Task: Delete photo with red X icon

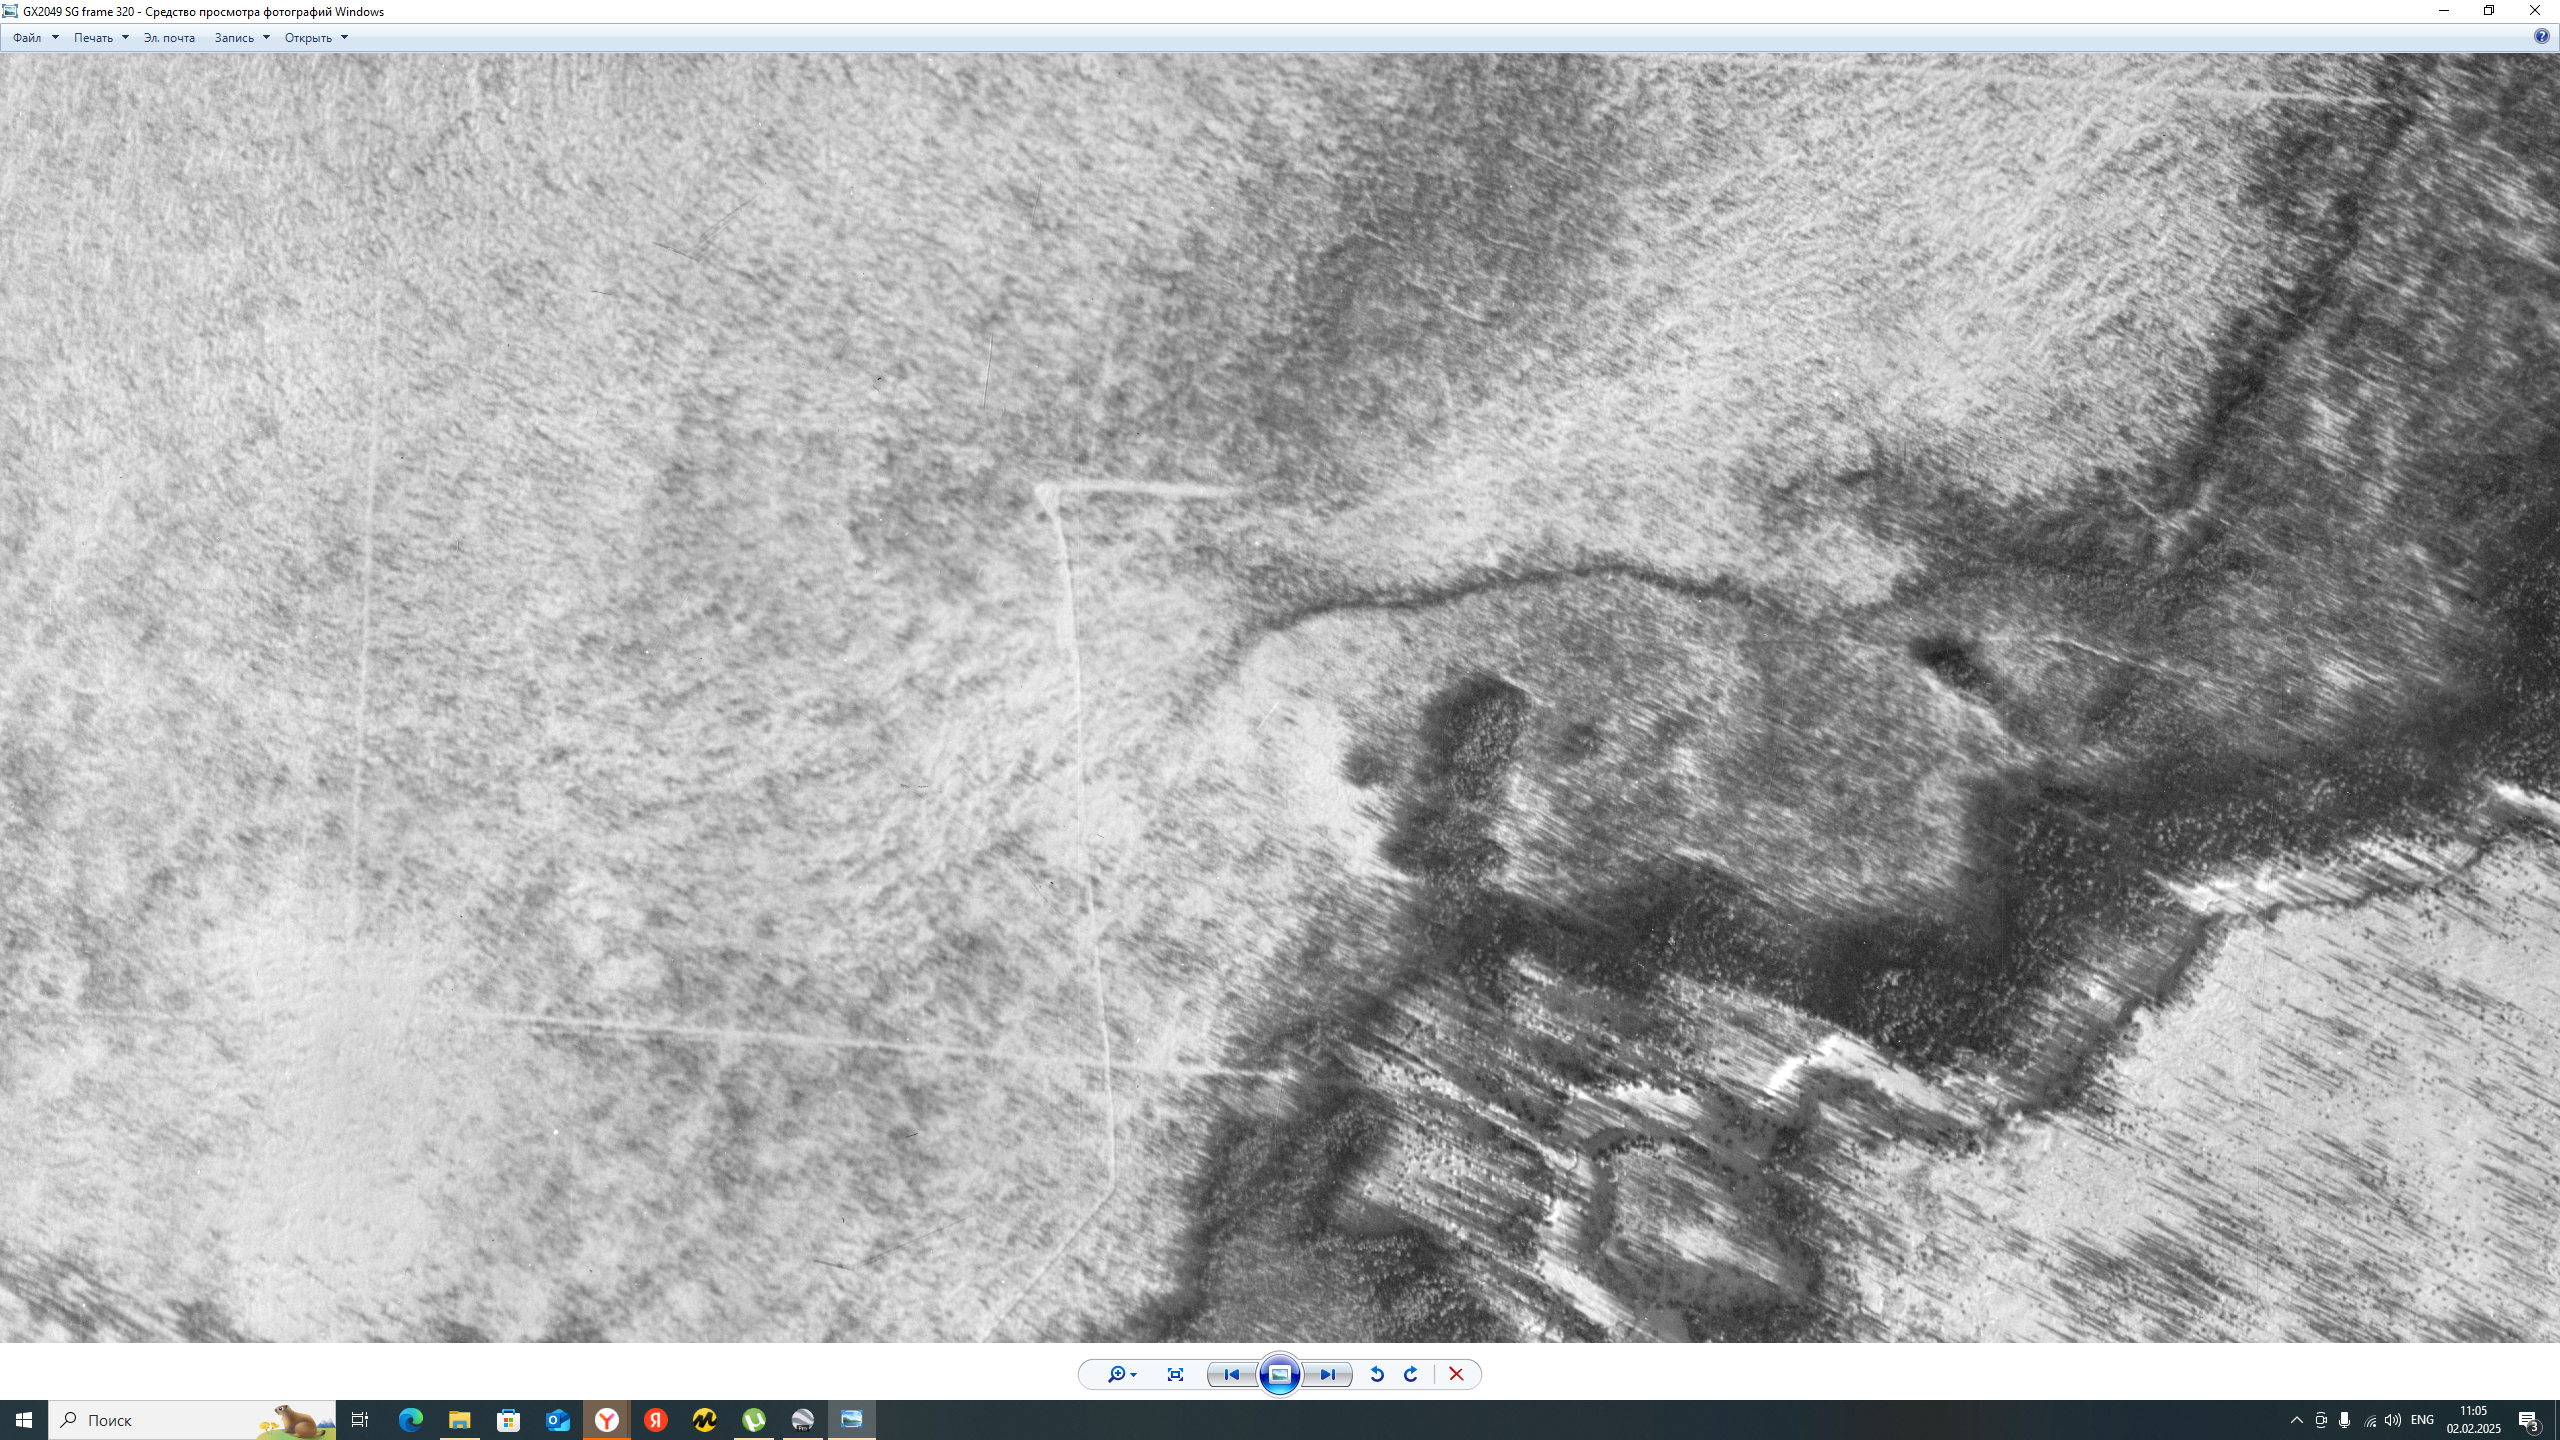Action: tap(1456, 1374)
